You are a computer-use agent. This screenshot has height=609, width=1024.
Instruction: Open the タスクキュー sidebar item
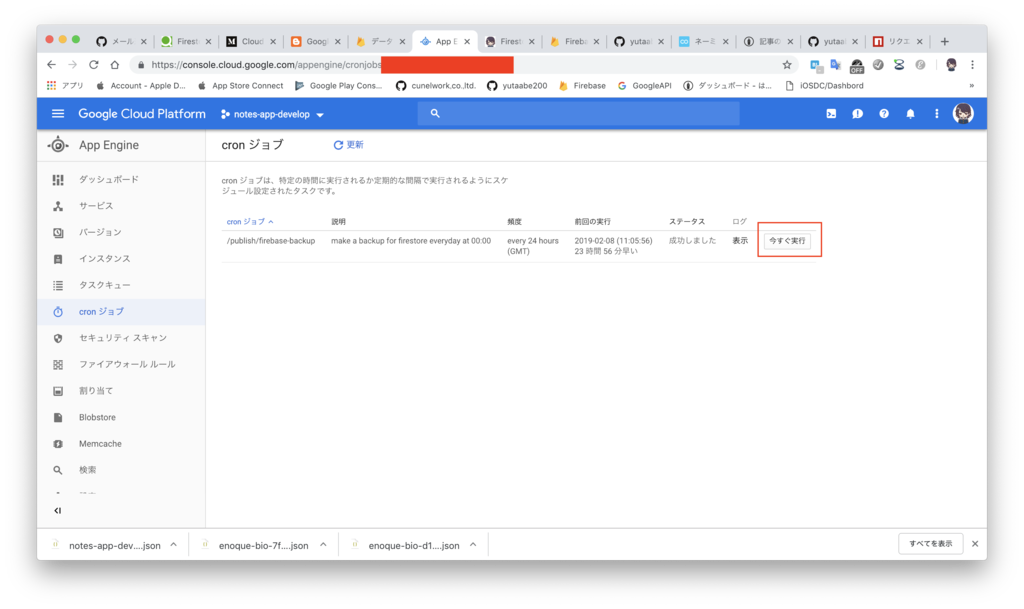pos(121,285)
